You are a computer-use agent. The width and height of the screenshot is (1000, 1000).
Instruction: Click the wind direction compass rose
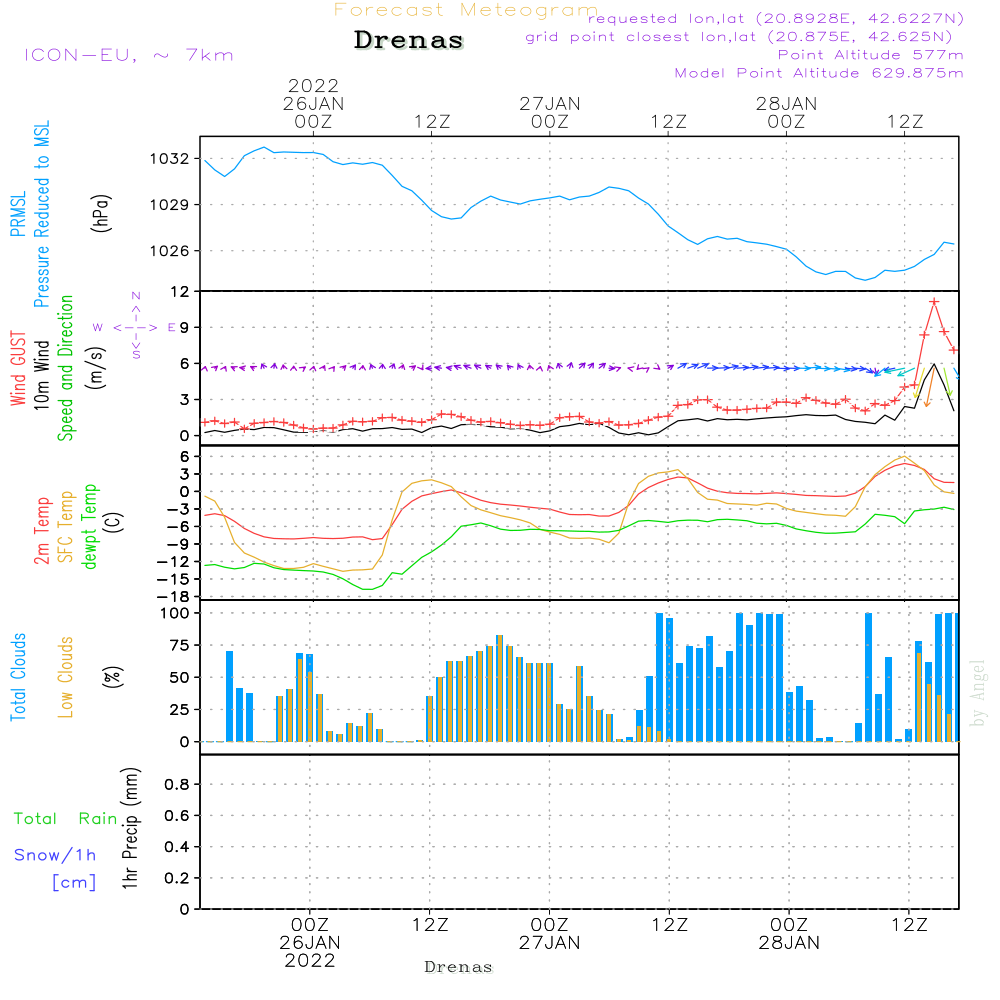136,326
